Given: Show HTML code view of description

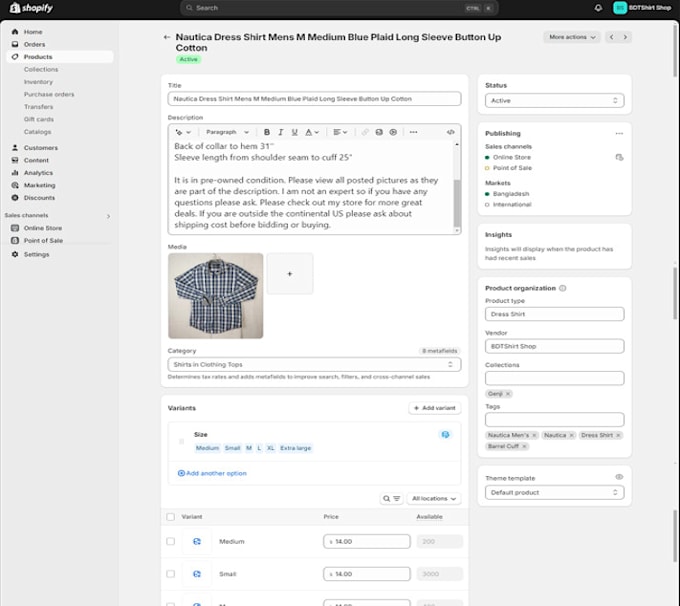Looking at the screenshot, I should coord(451,132).
